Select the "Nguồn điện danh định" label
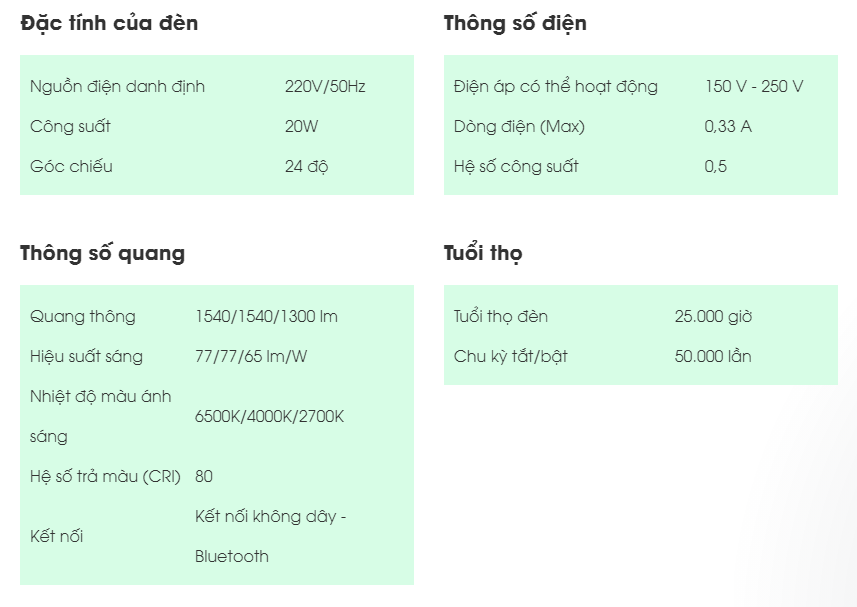857x607 pixels. [117, 86]
